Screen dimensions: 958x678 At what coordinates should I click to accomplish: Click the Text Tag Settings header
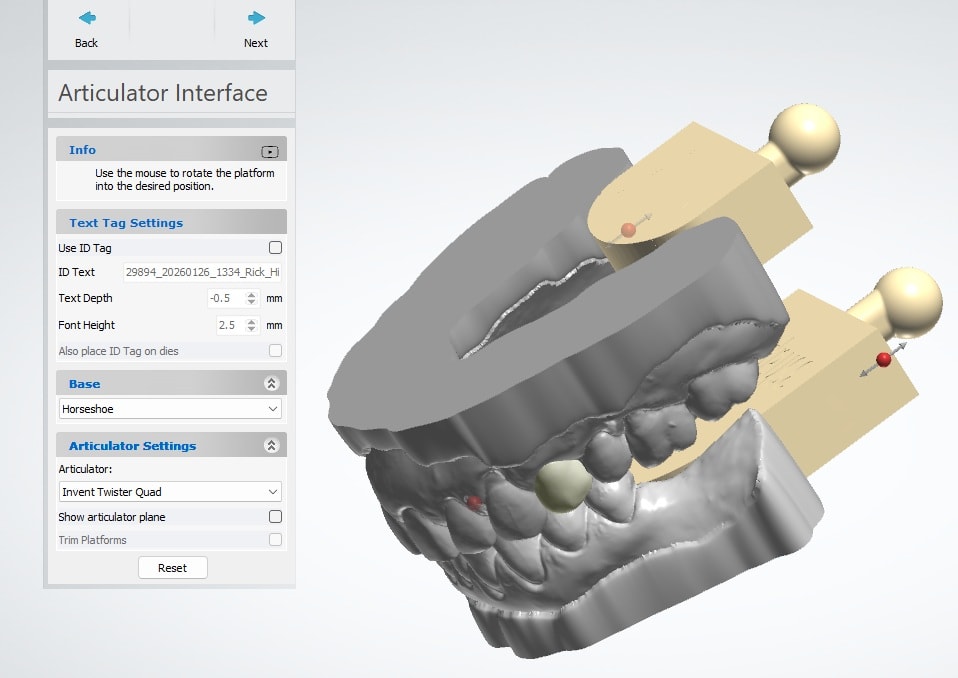[x=171, y=222]
